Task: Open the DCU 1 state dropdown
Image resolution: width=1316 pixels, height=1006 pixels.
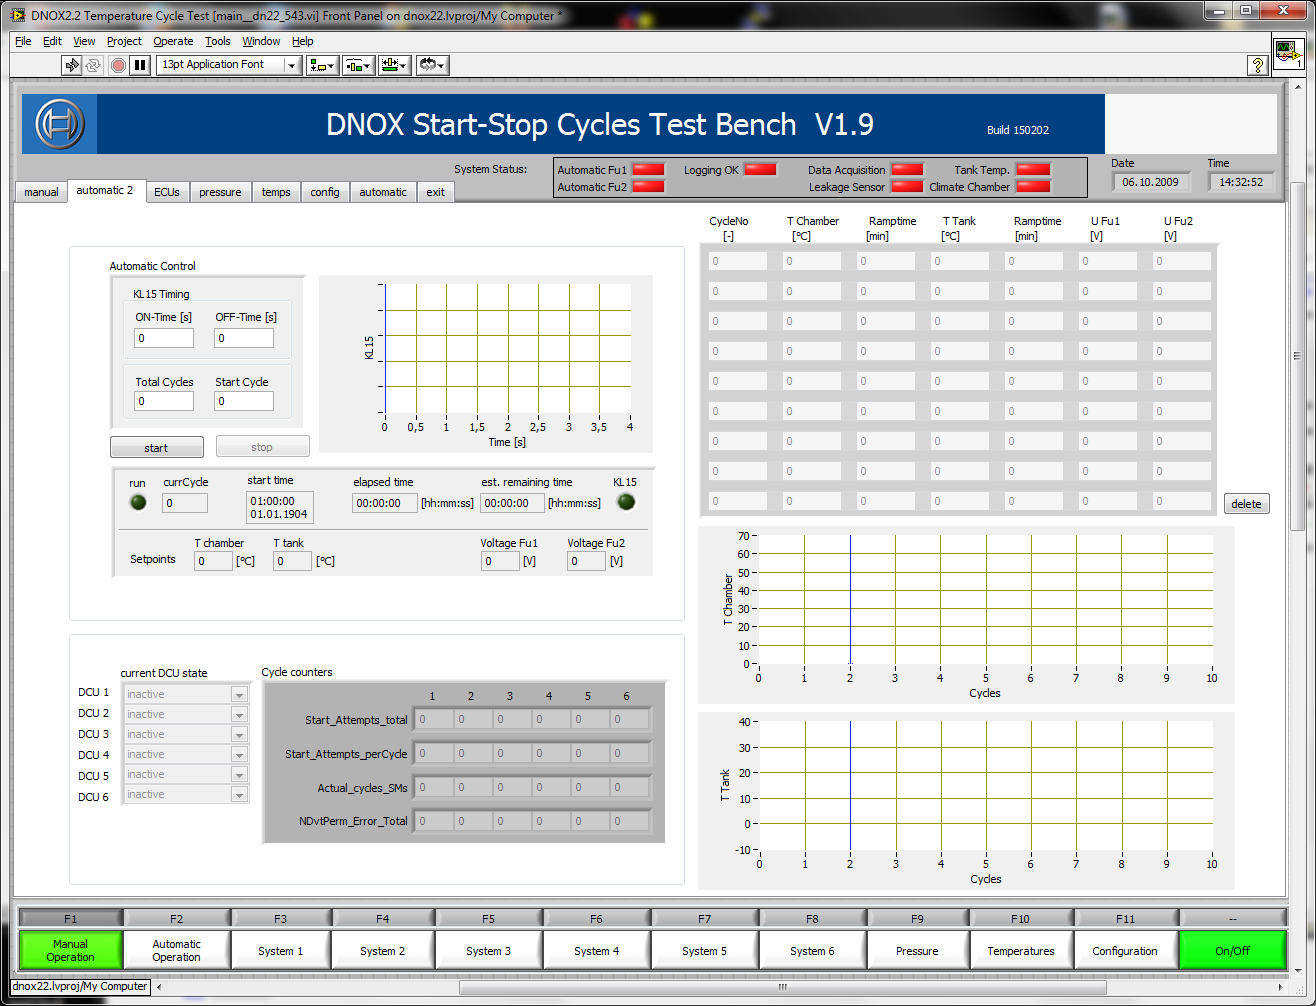Action: [x=239, y=694]
